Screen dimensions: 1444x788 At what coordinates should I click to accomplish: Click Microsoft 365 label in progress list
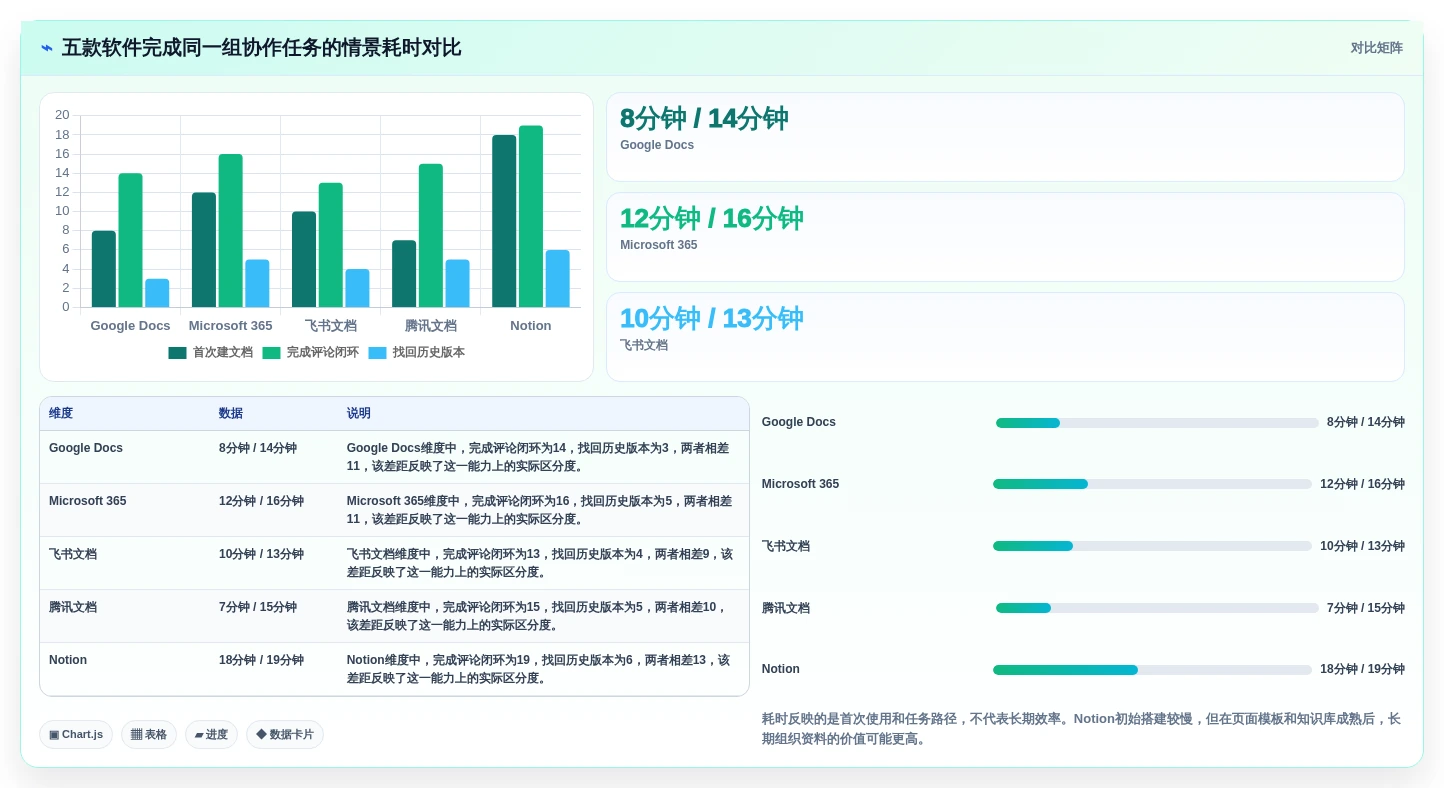tap(801, 484)
